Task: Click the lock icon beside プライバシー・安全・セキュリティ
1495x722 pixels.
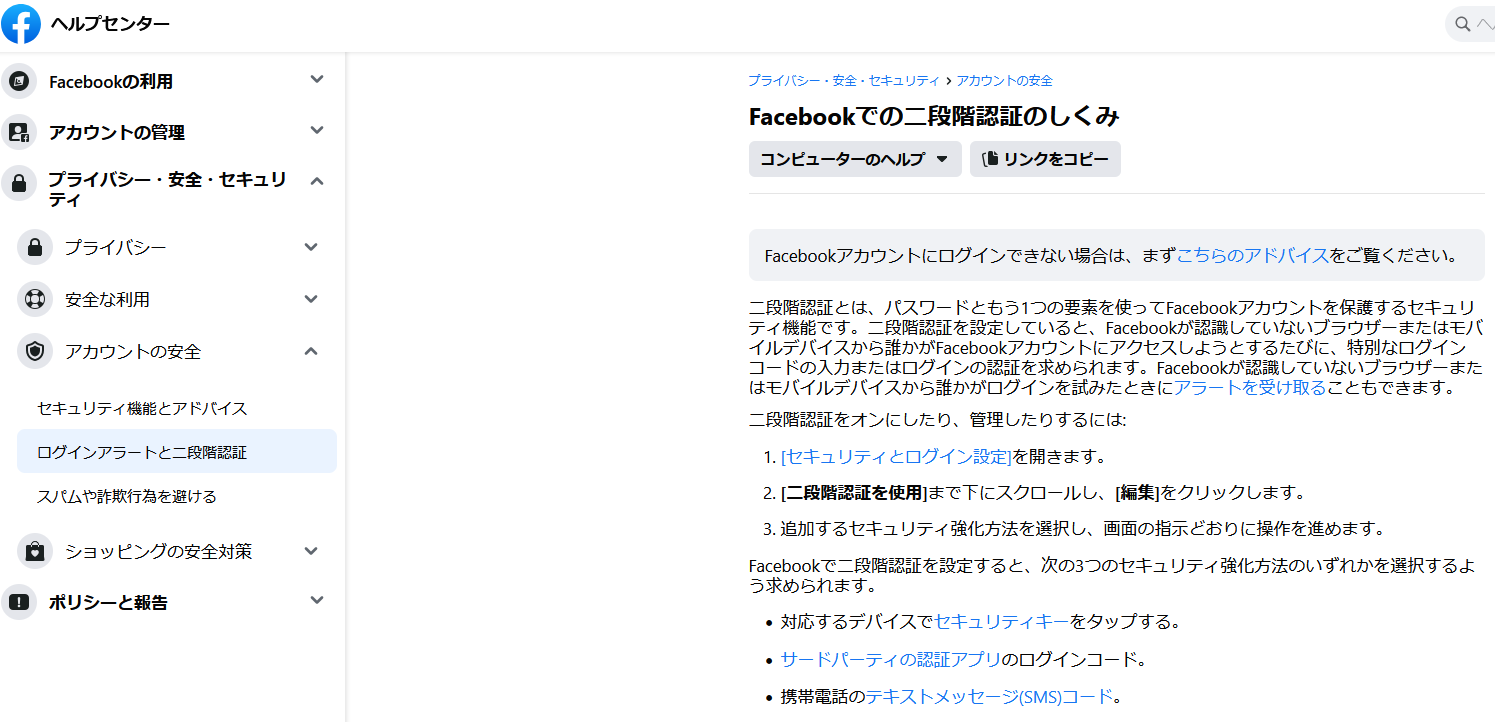Action: click(x=19, y=183)
